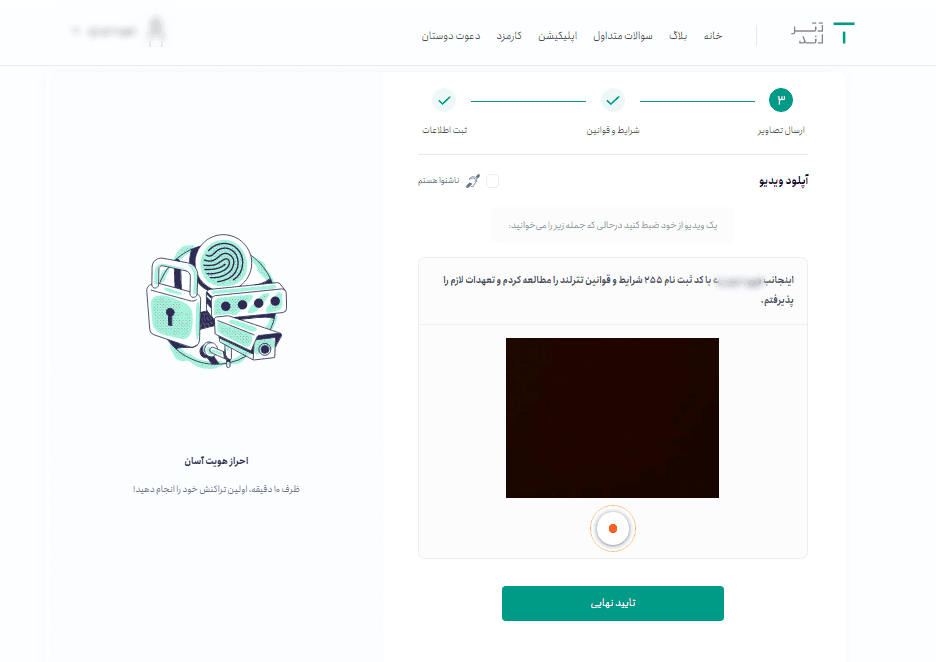
Task: Open the 'خانه' menu item
Action: pyautogui.click(x=713, y=36)
